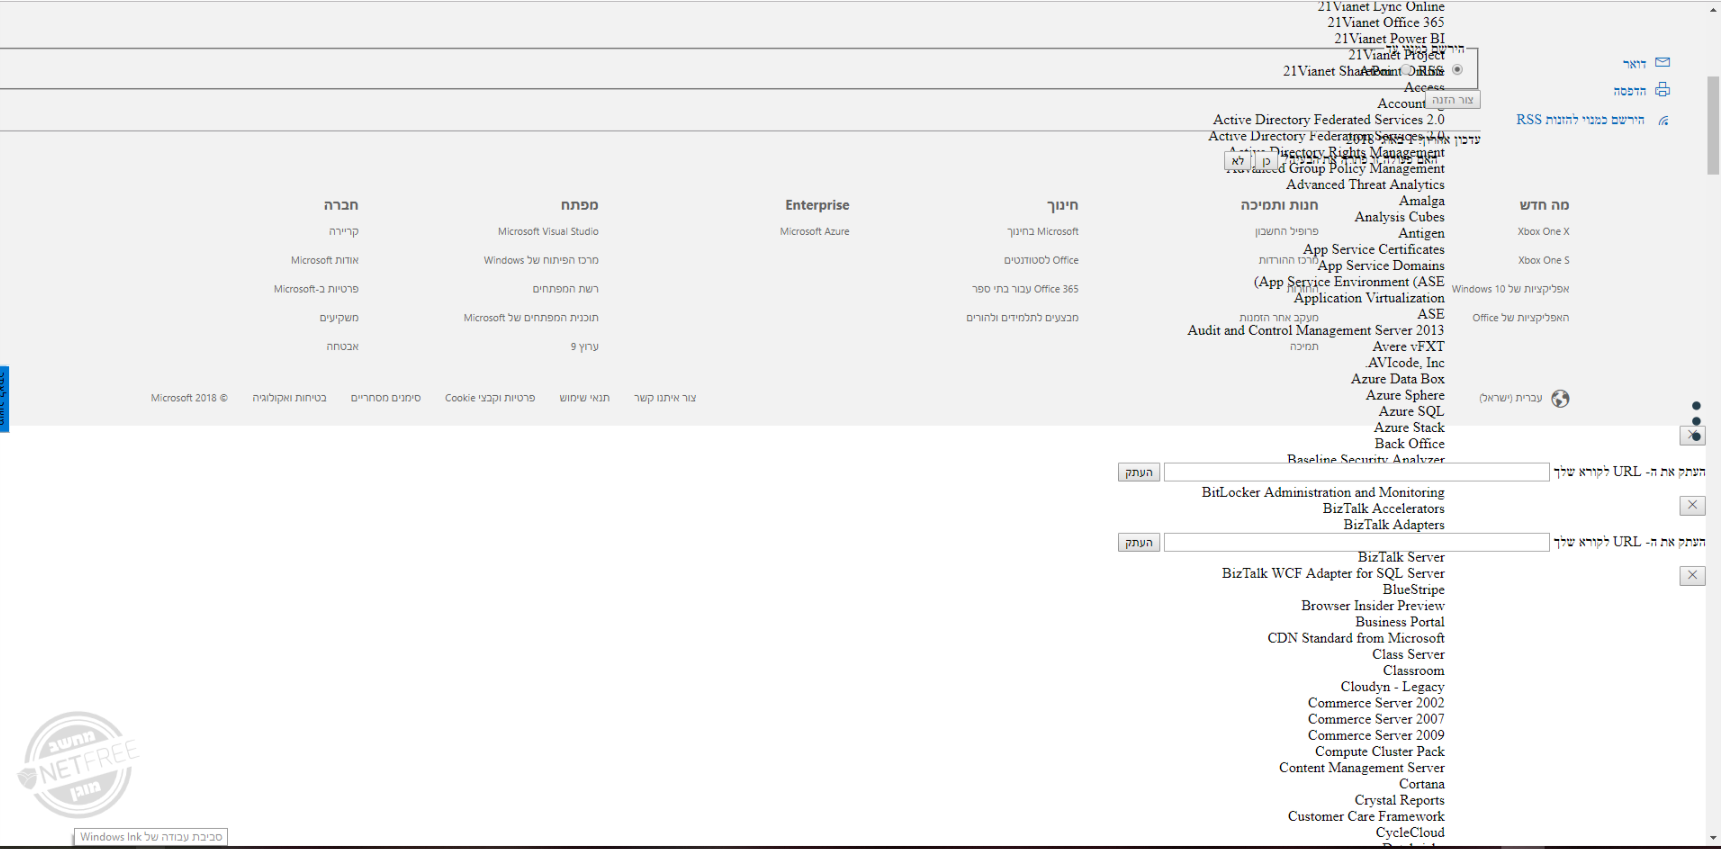Screen dimensions: 1721x849
Task: Click Azure SQL in the product list
Action: (1412, 411)
